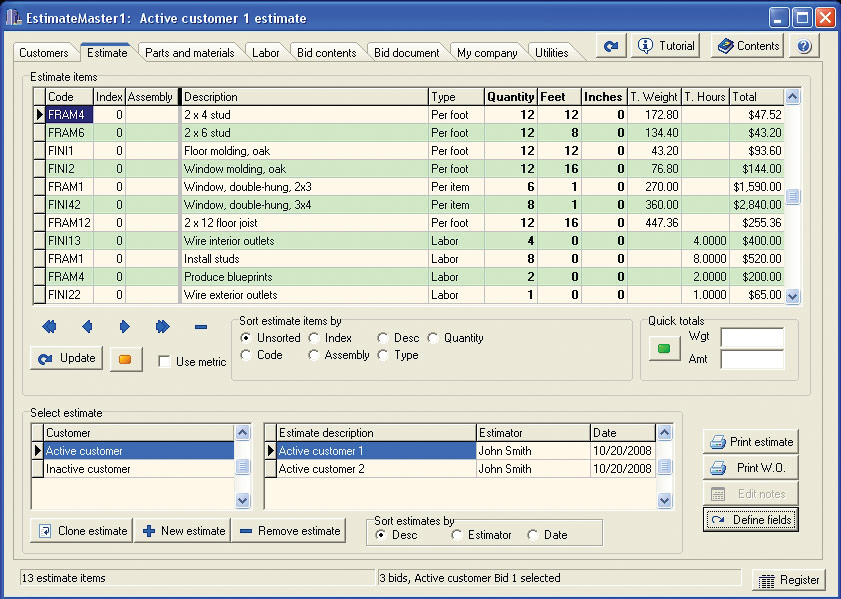
Task: Open the Utilities tab
Action: point(552,53)
